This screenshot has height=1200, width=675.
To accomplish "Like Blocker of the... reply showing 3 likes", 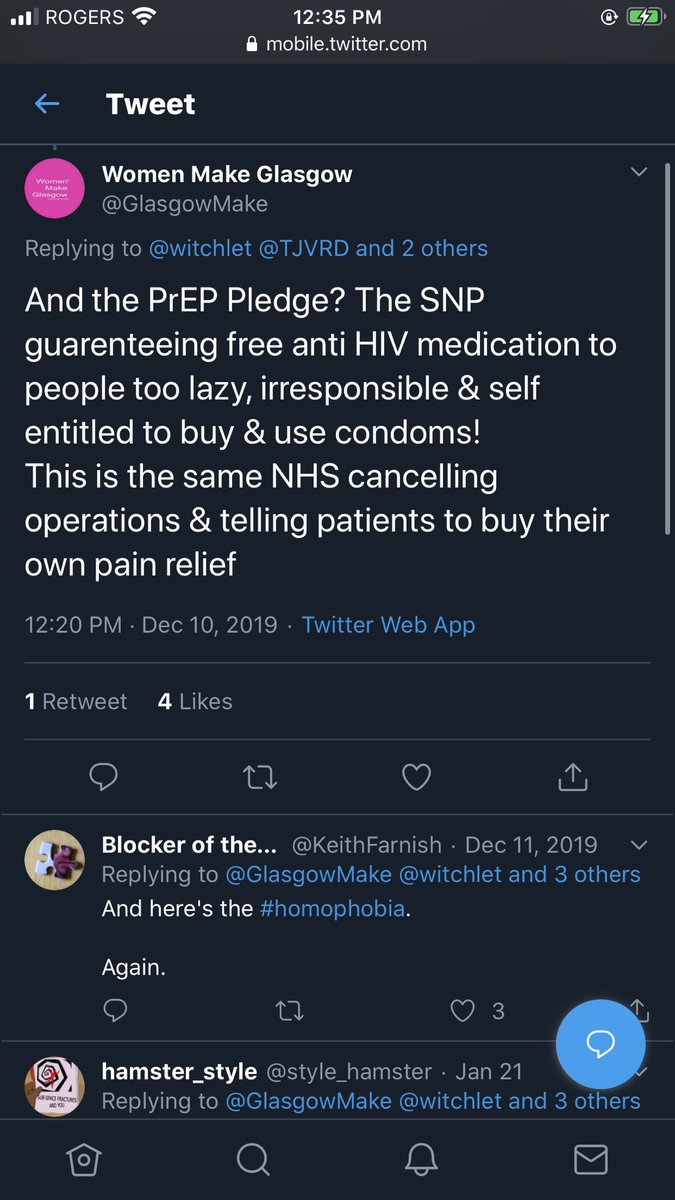I will pos(461,1011).
